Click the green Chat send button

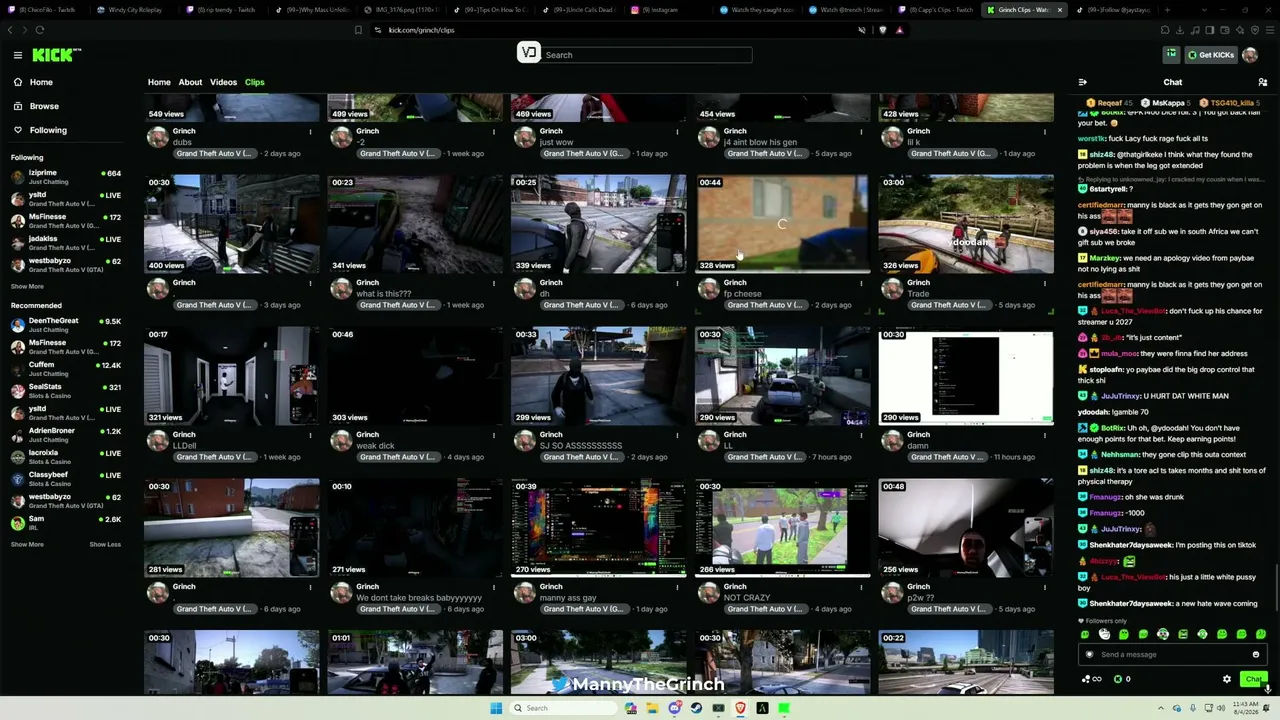coord(1253,679)
